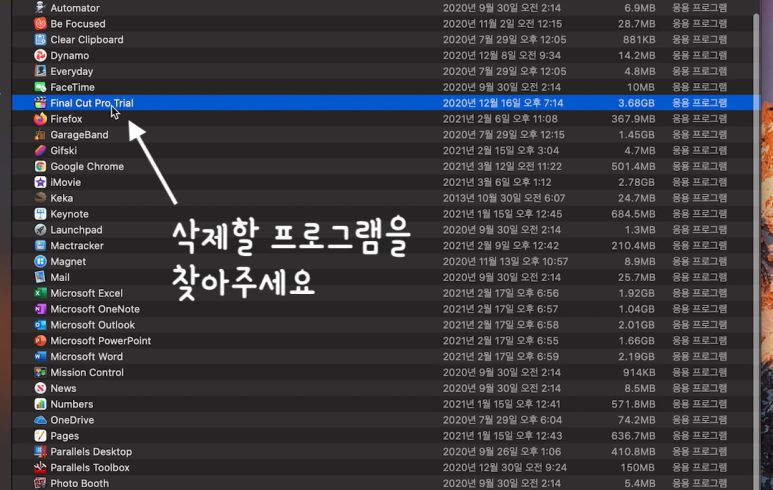Screen dimensions: 773x490
Task: Click the News app icon
Action: point(40,388)
